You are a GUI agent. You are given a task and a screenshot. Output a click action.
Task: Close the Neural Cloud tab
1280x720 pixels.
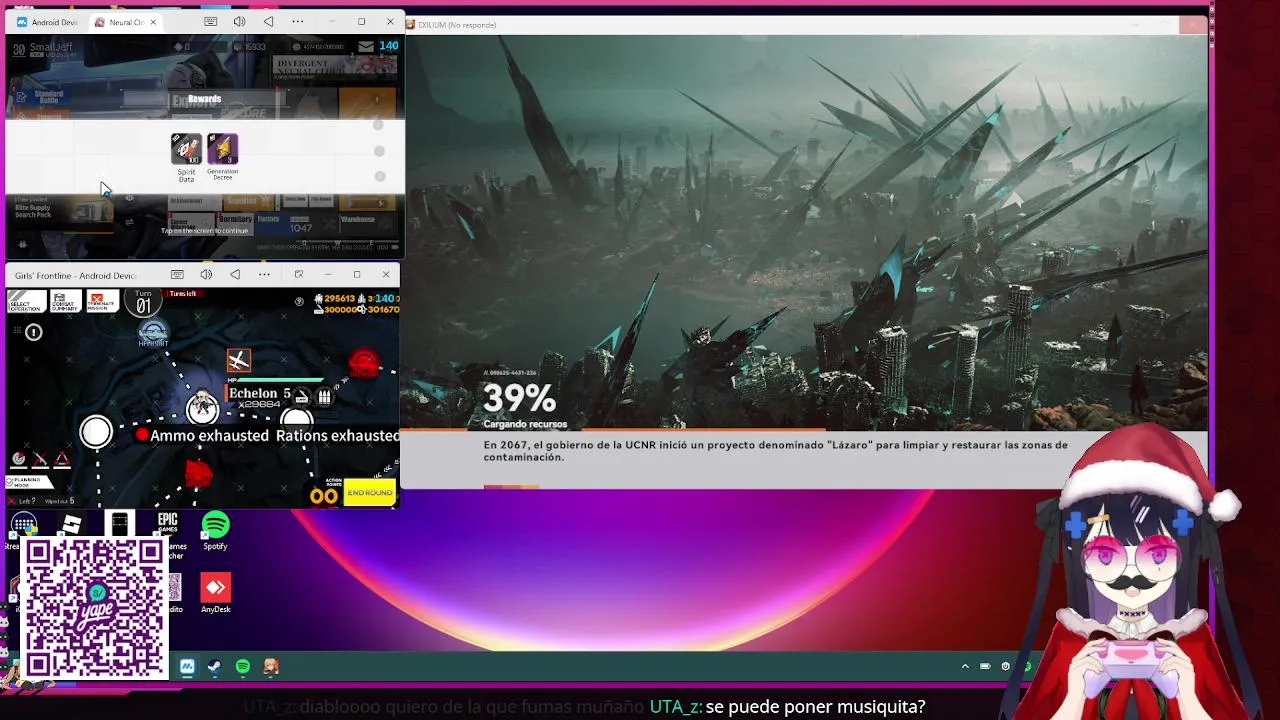click(x=153, y=22)
